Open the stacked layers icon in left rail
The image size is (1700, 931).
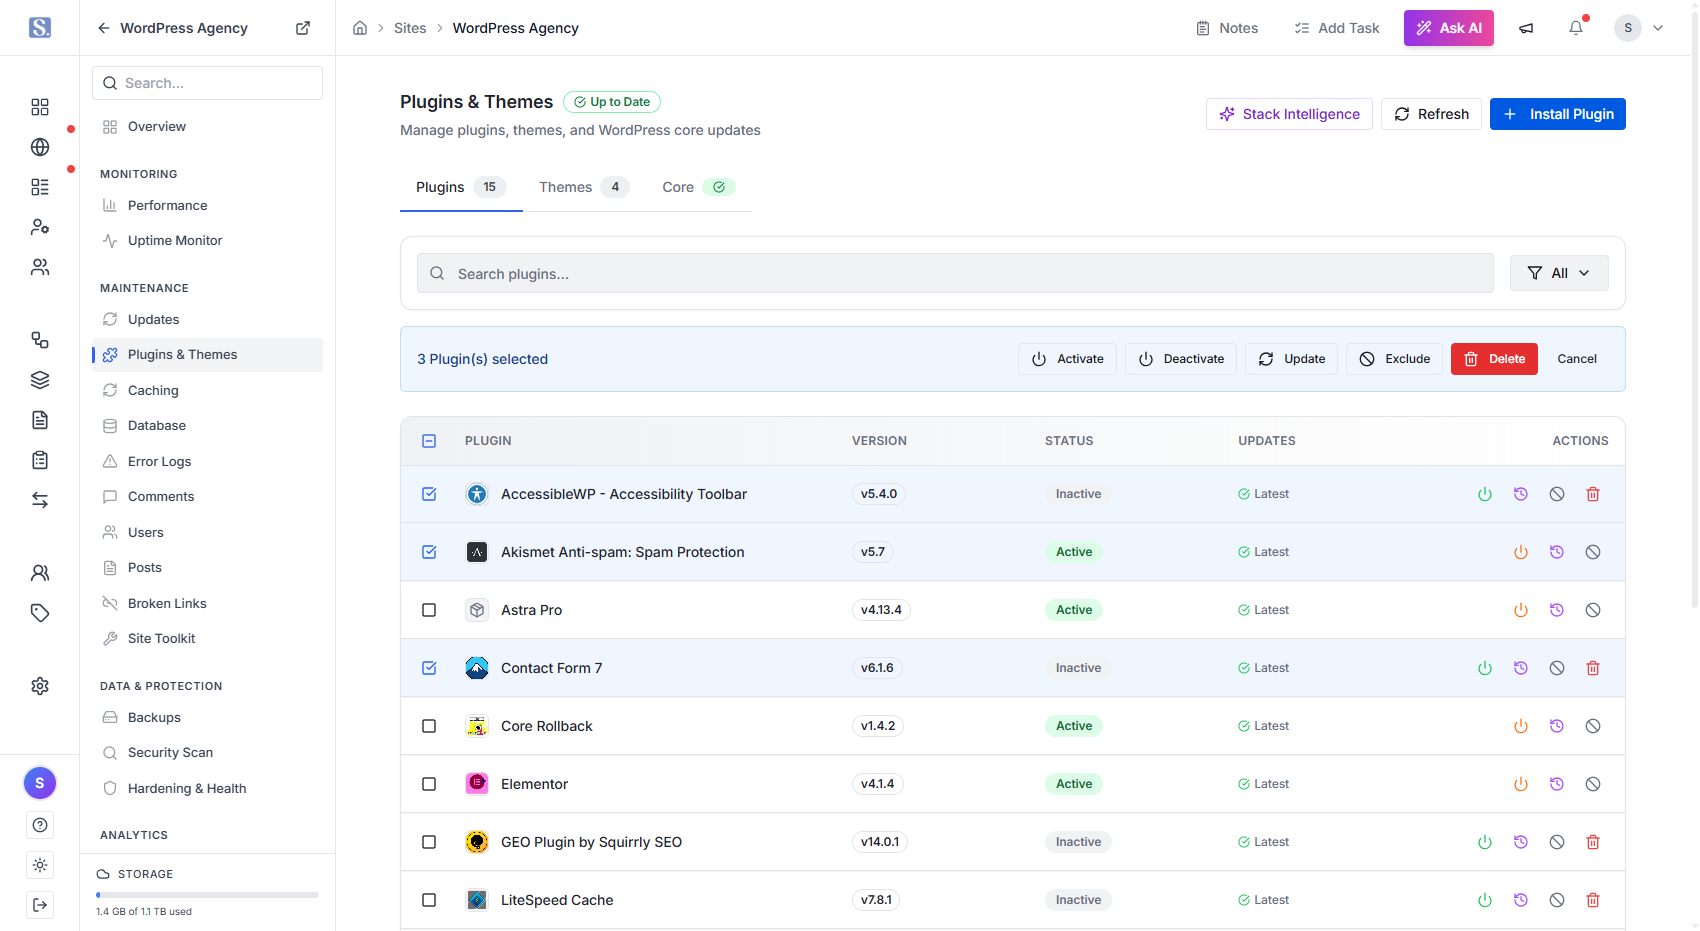coord(40,380)
